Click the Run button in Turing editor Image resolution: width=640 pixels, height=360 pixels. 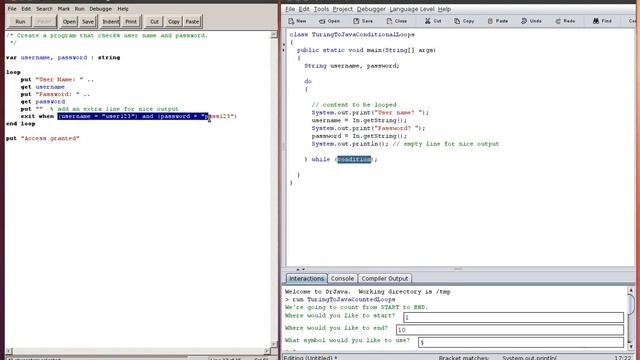tap(20, 22)
